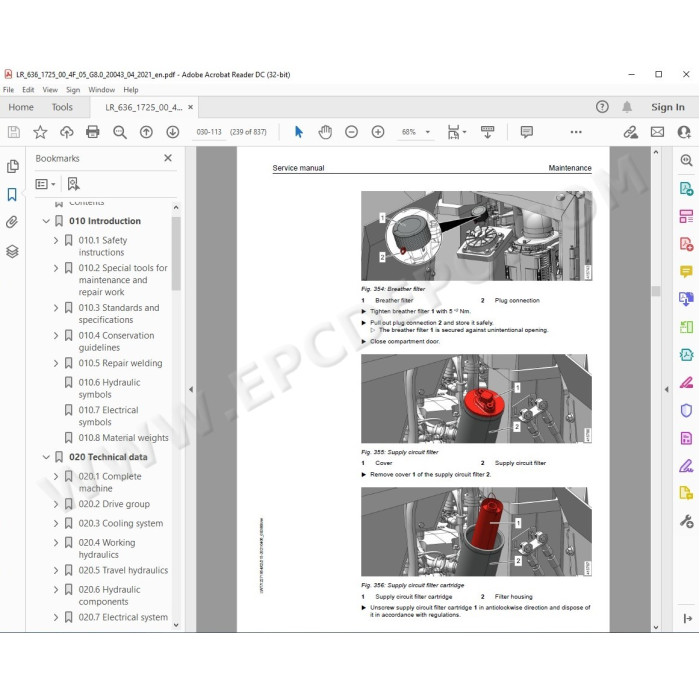Click Sign In button

[667, 107]
